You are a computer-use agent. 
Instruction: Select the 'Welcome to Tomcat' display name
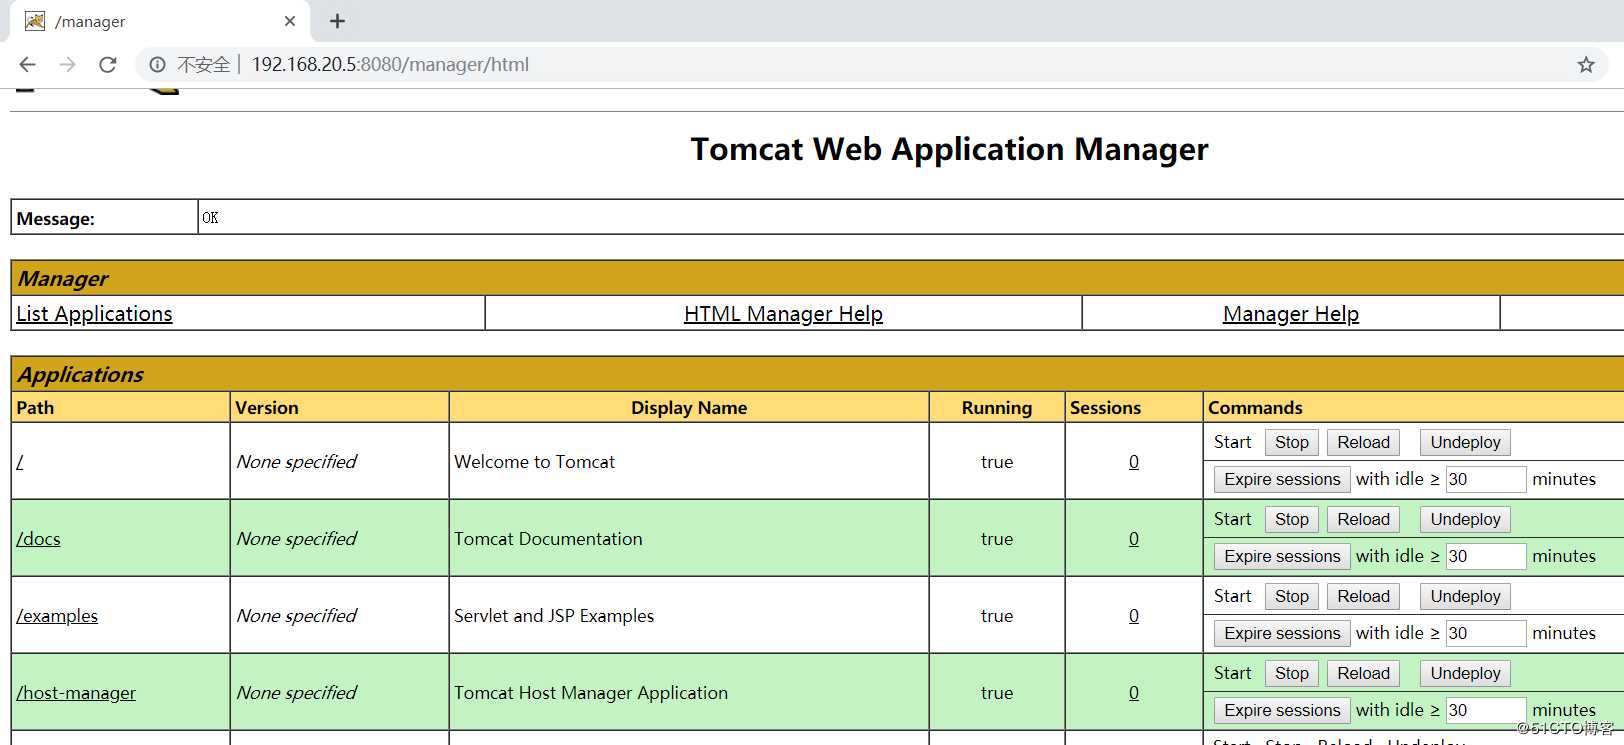click(535, 462)
